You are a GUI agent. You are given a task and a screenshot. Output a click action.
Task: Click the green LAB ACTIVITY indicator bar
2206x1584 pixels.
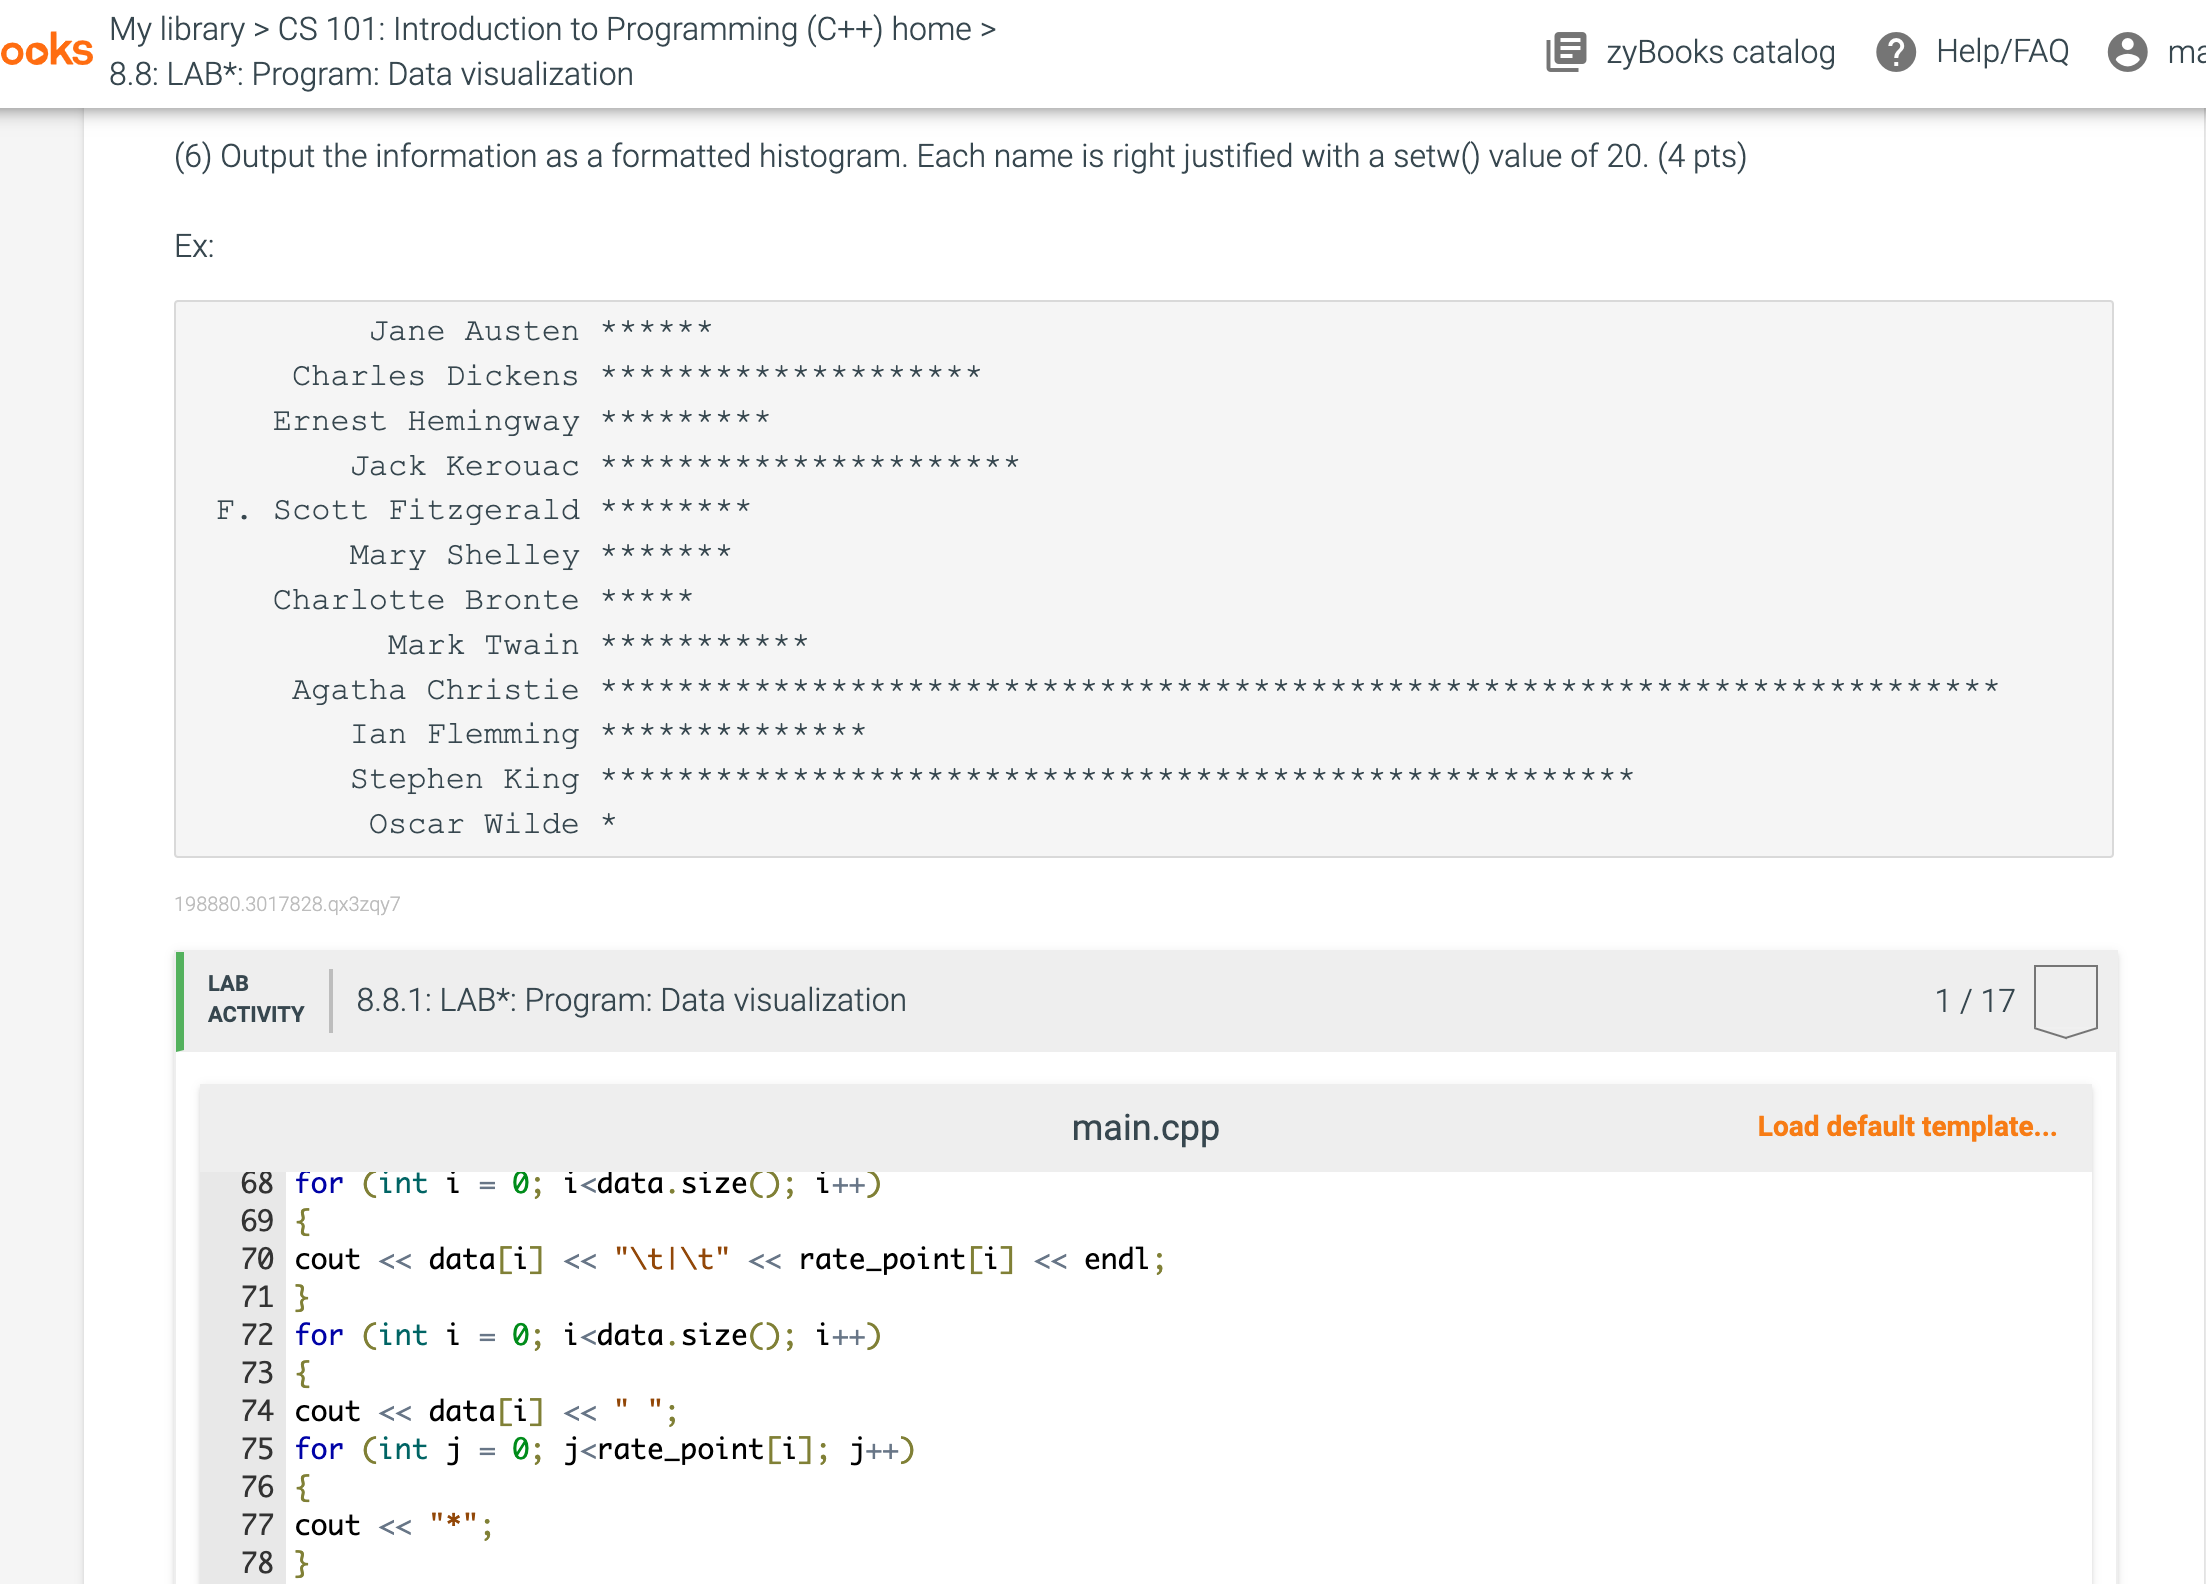coord(179,1000)
